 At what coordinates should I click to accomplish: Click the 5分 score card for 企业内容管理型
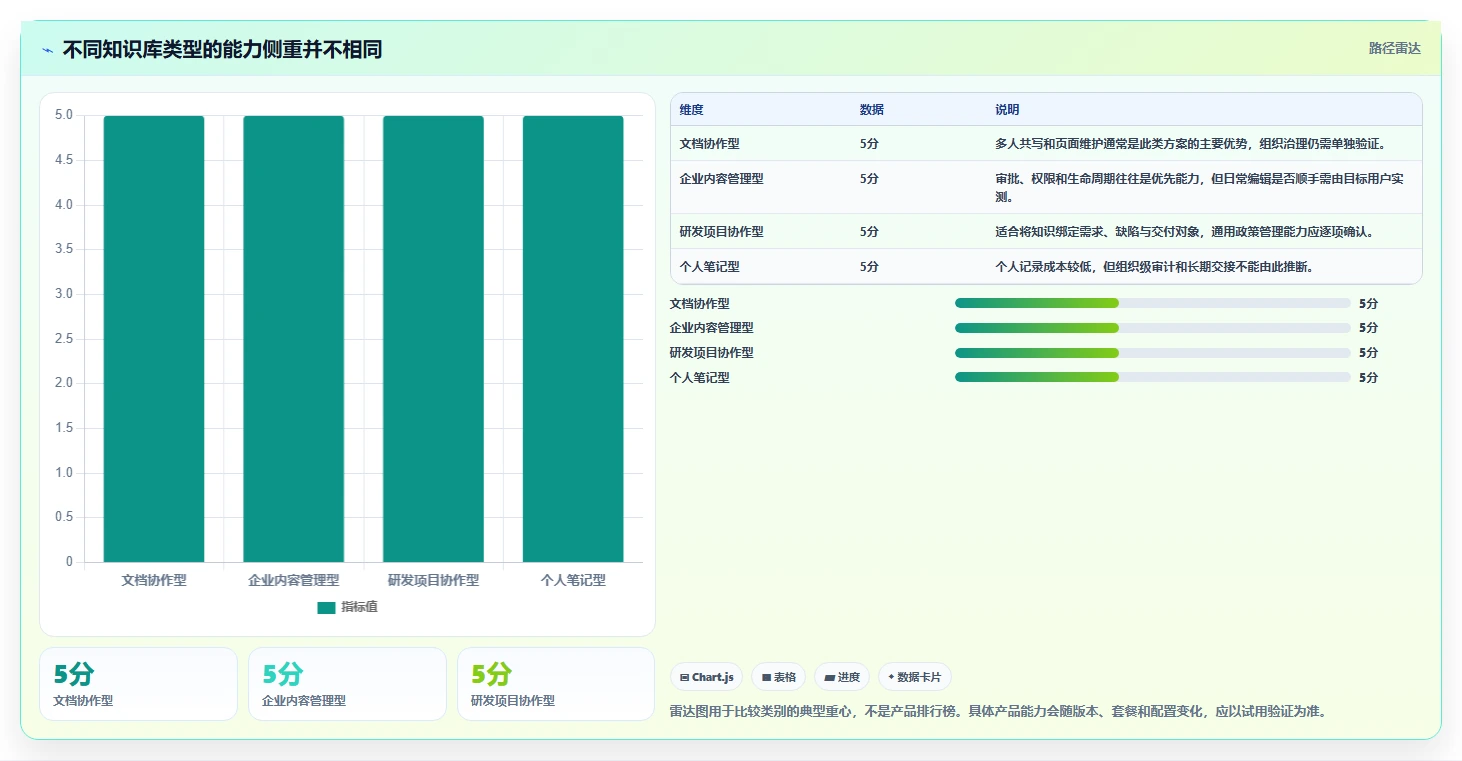coord(347,684)
